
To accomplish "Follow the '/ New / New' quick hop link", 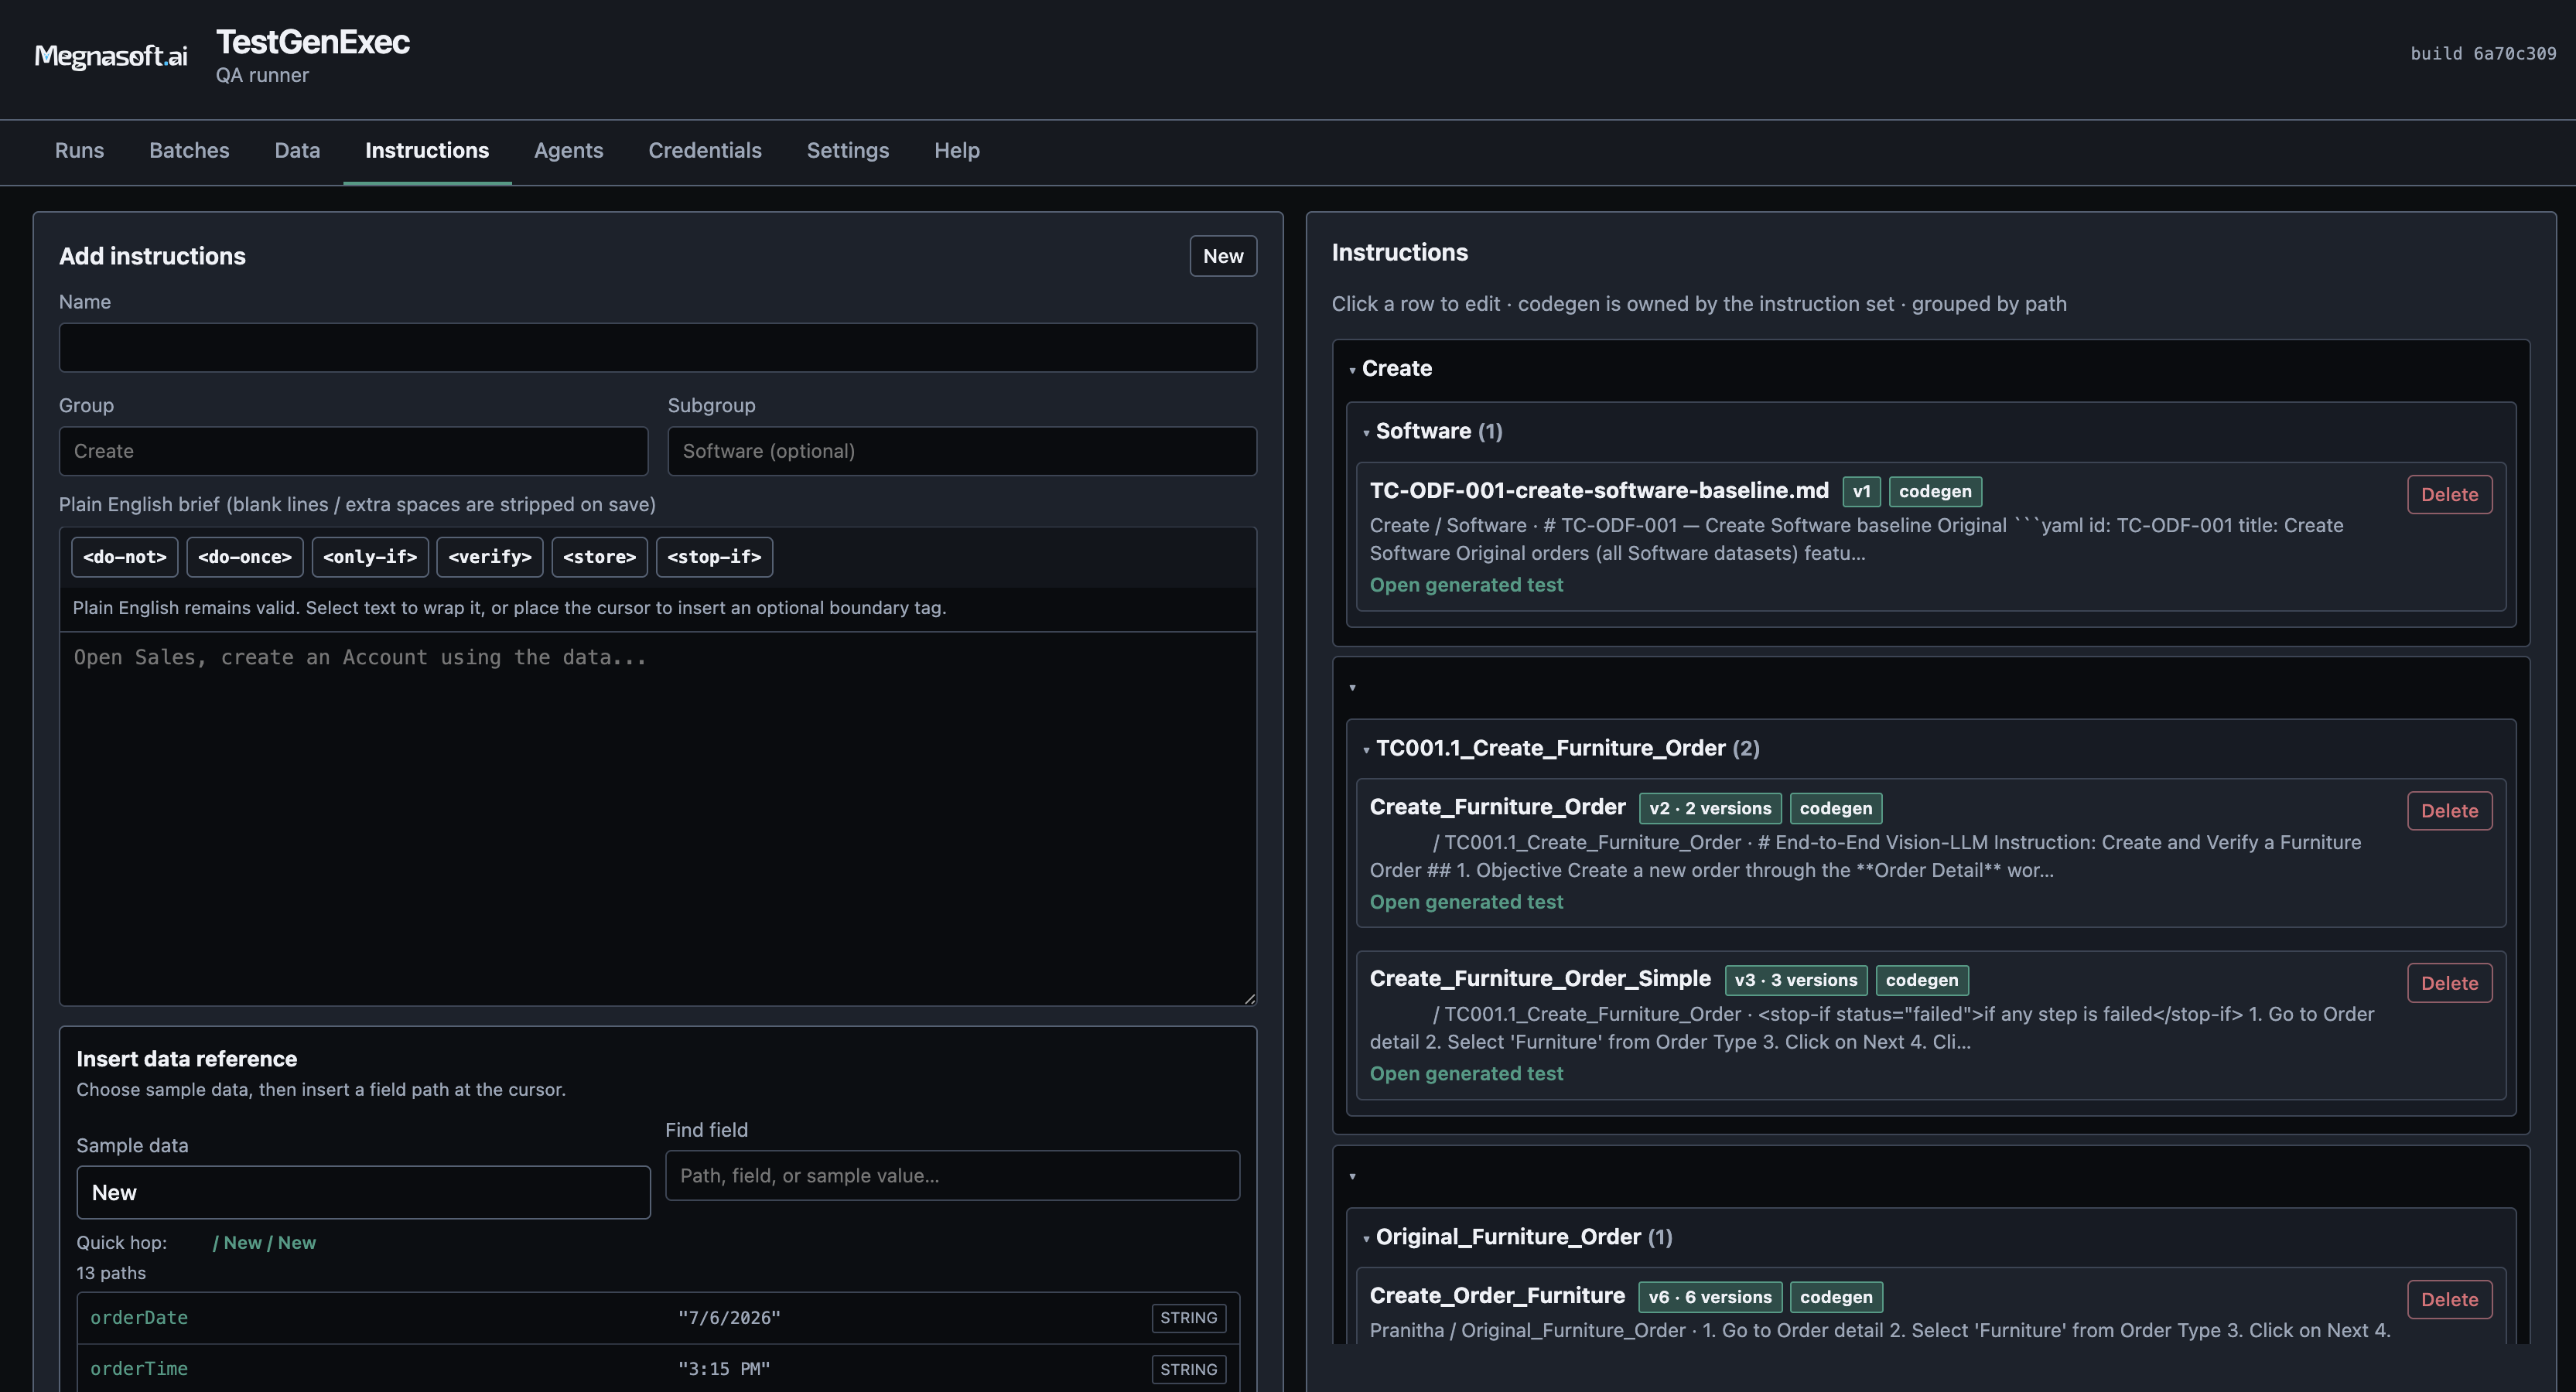I will pyautogui.click(x=264, y=1242).
